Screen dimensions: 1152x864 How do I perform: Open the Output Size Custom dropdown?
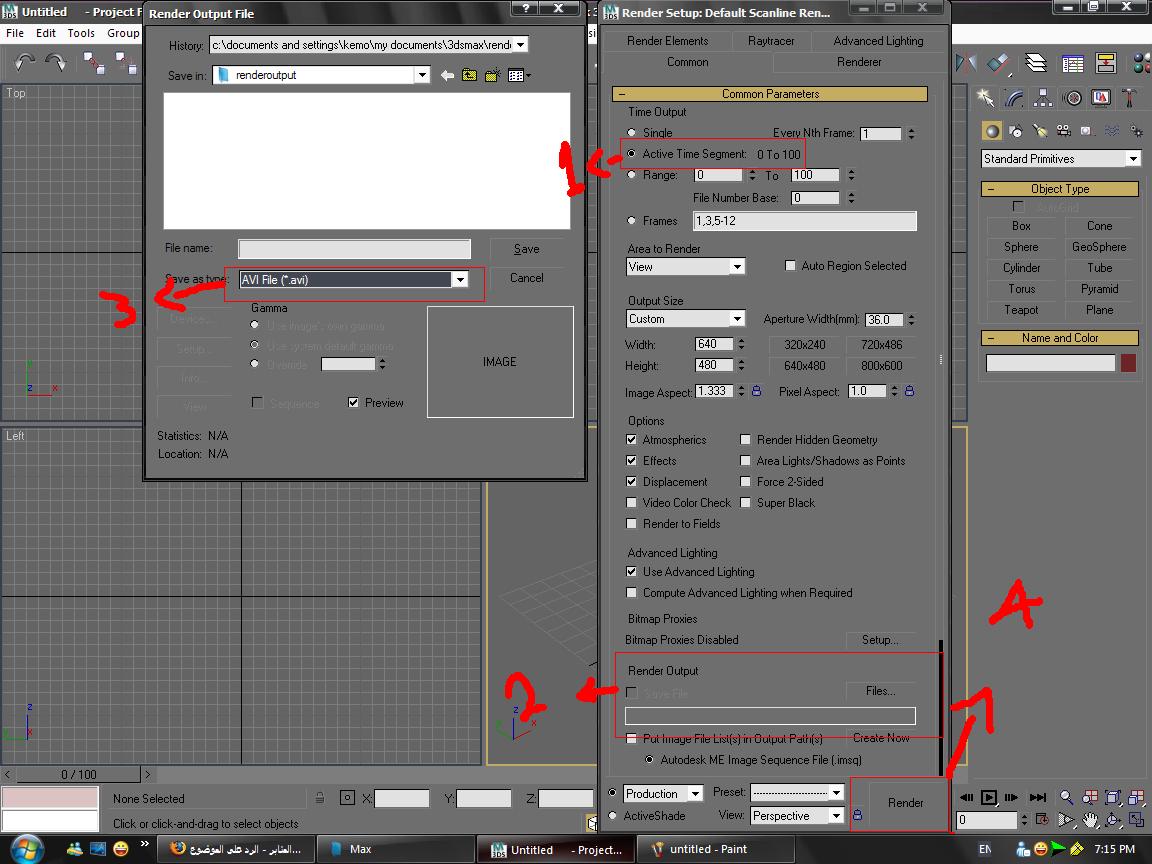[737, 319]
